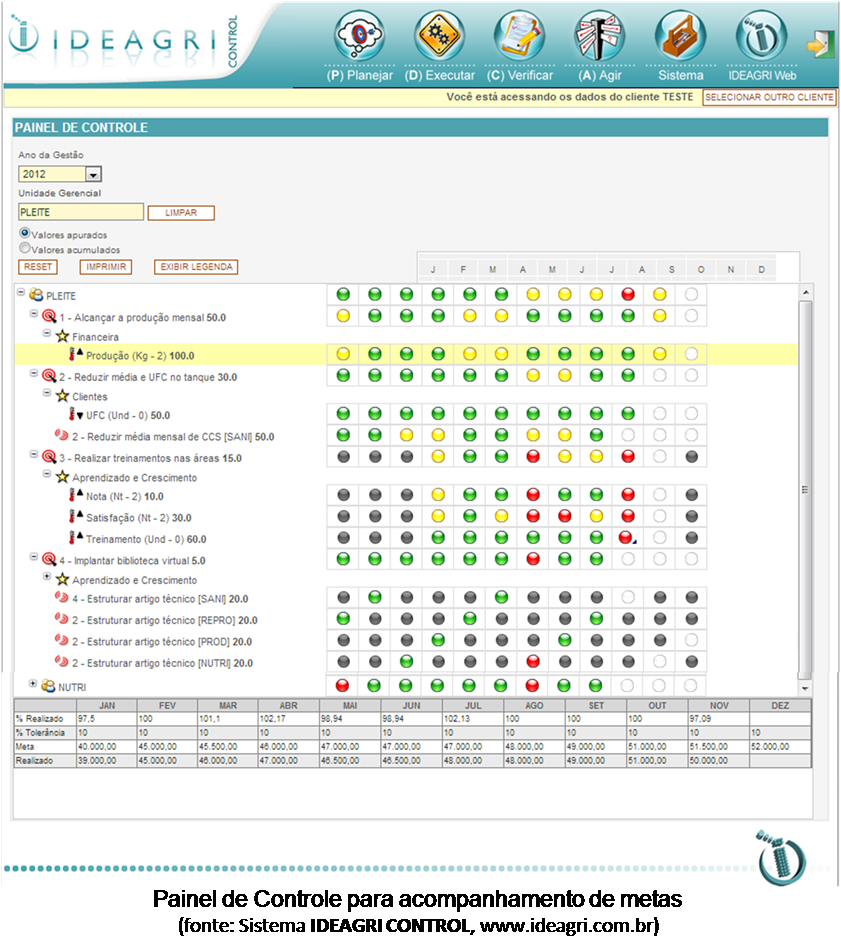Collapse the Reduzir média e UFC node
The width and height of the screenshot is (841, 946).
tap(34, 373)
